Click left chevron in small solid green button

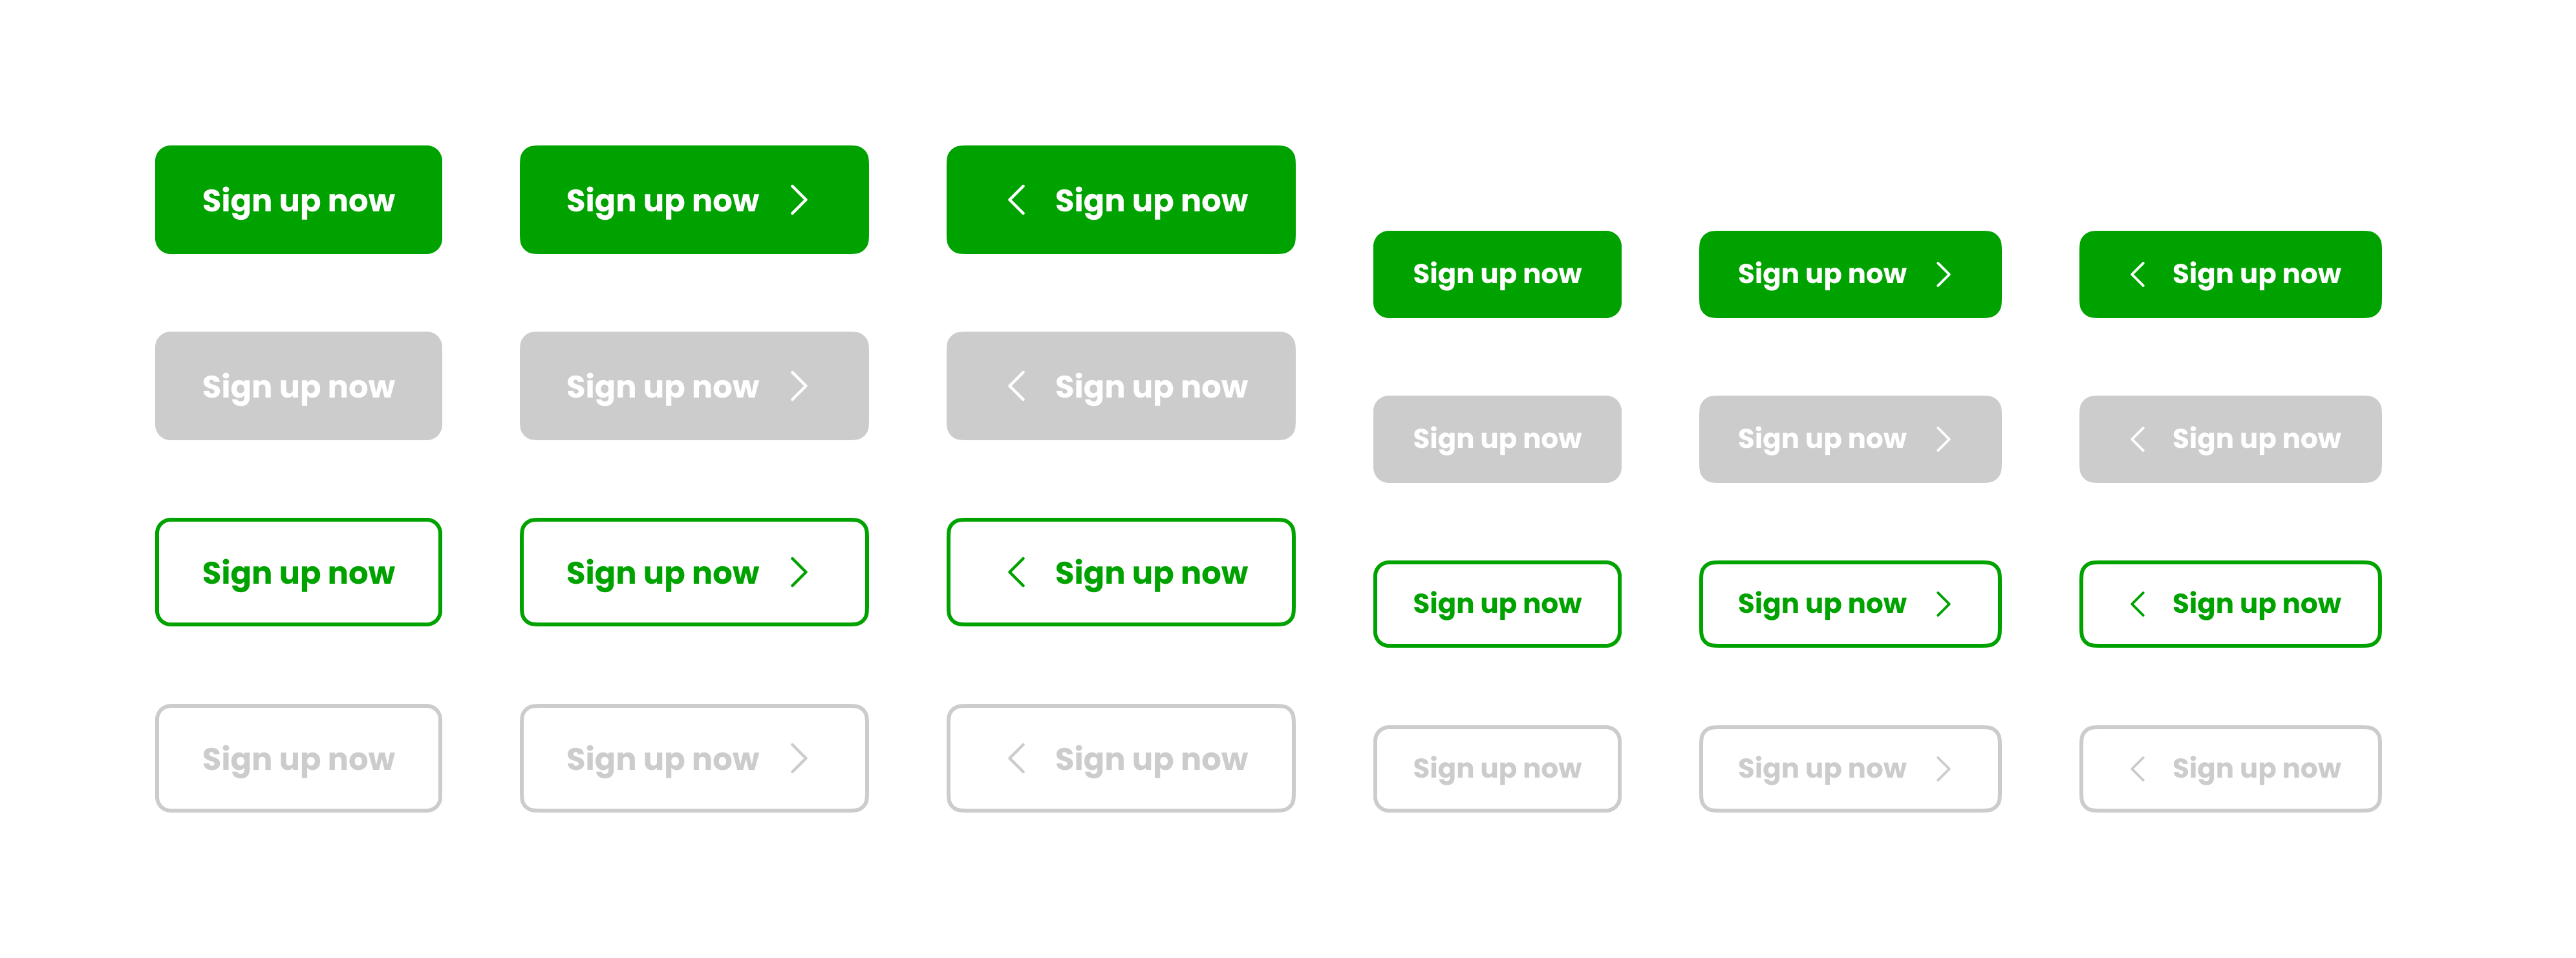pyautogui.click(x=2137, y=274)
